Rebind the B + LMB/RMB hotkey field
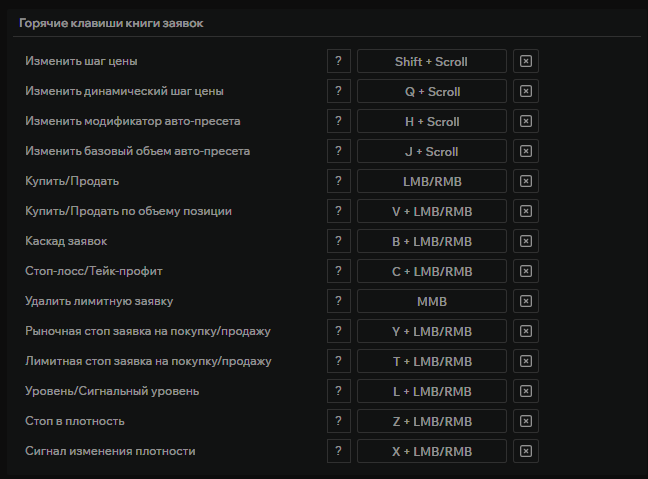648x479 pixels. (431, 241)
